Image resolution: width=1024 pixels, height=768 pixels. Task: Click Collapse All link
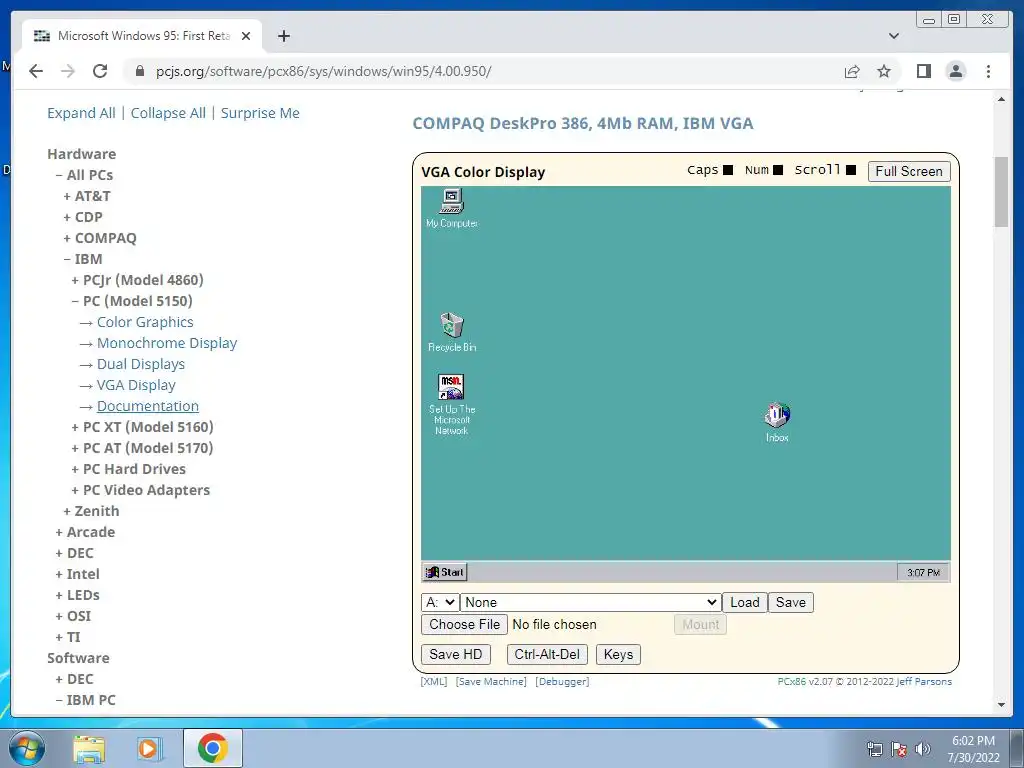pos(168,113)
